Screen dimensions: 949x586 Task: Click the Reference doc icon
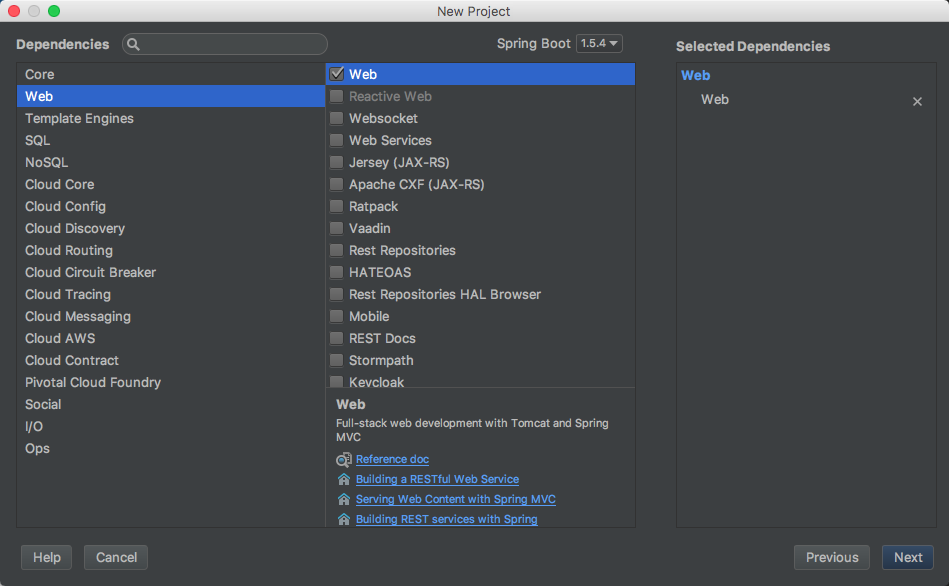coord(344,460)
